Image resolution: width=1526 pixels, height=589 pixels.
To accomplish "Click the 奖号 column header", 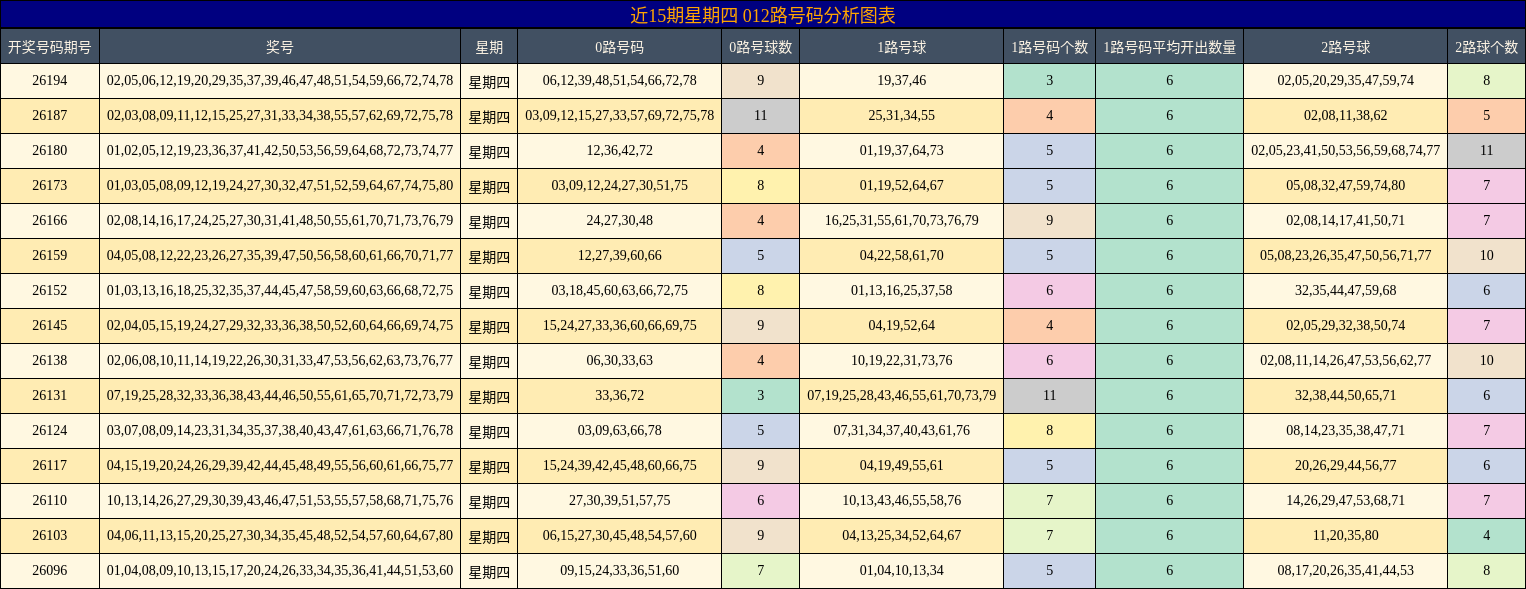I will 280,47.
